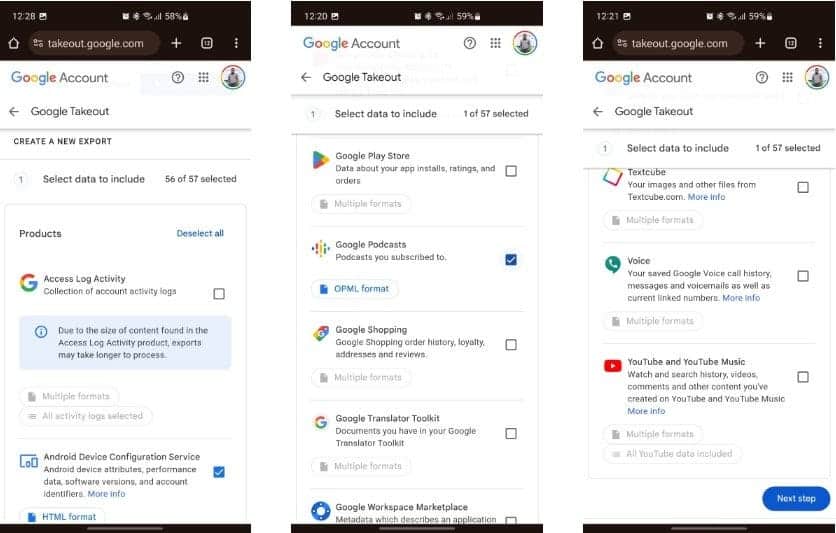Click the profile avatar in the left phone
Viewport: 836px width, 533px height.
pyautogui.click(x=233, y=78)
